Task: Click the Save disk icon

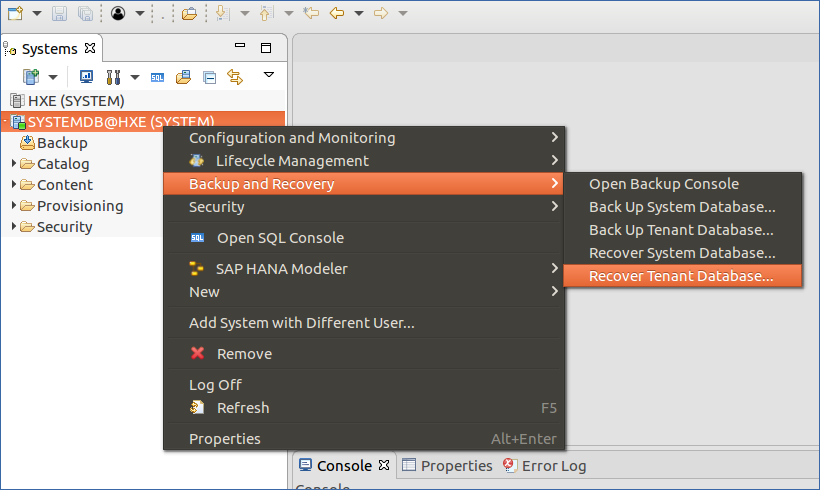Action: pyautogui.click(x=60, y=13)
